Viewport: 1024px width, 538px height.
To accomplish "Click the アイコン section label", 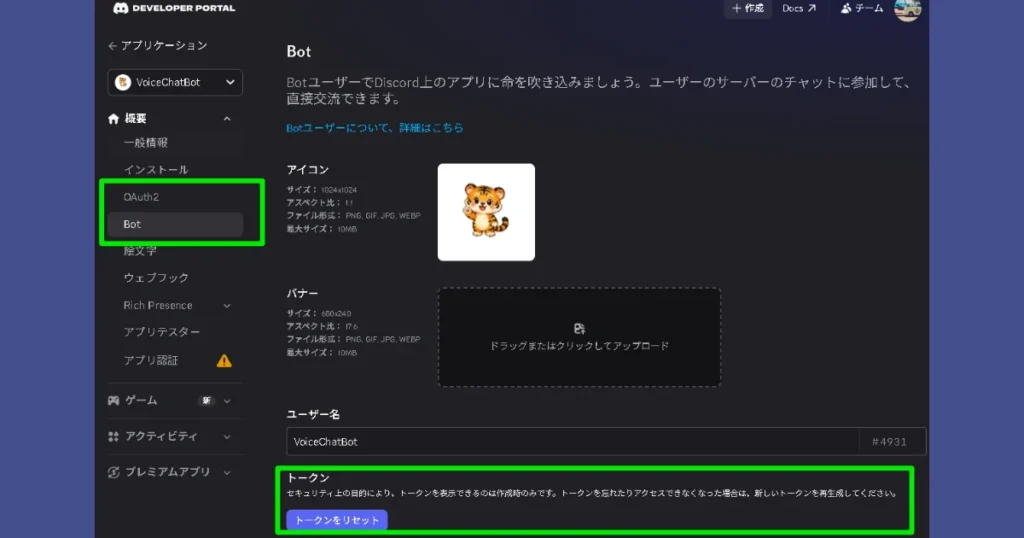I will click(307, 170).
